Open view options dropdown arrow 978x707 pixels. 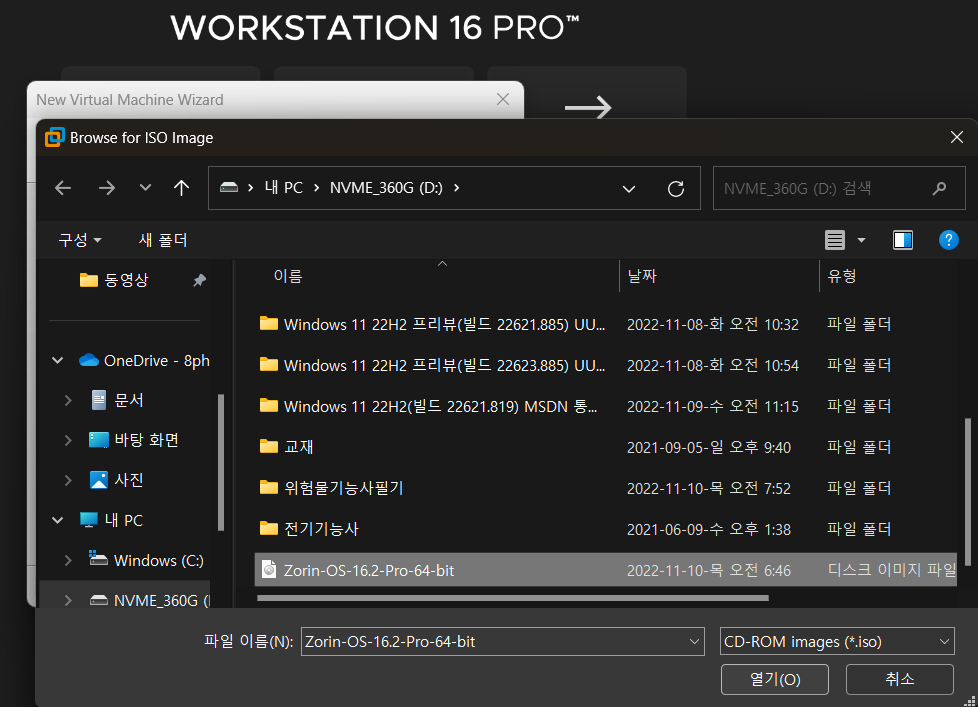point(861,240)
